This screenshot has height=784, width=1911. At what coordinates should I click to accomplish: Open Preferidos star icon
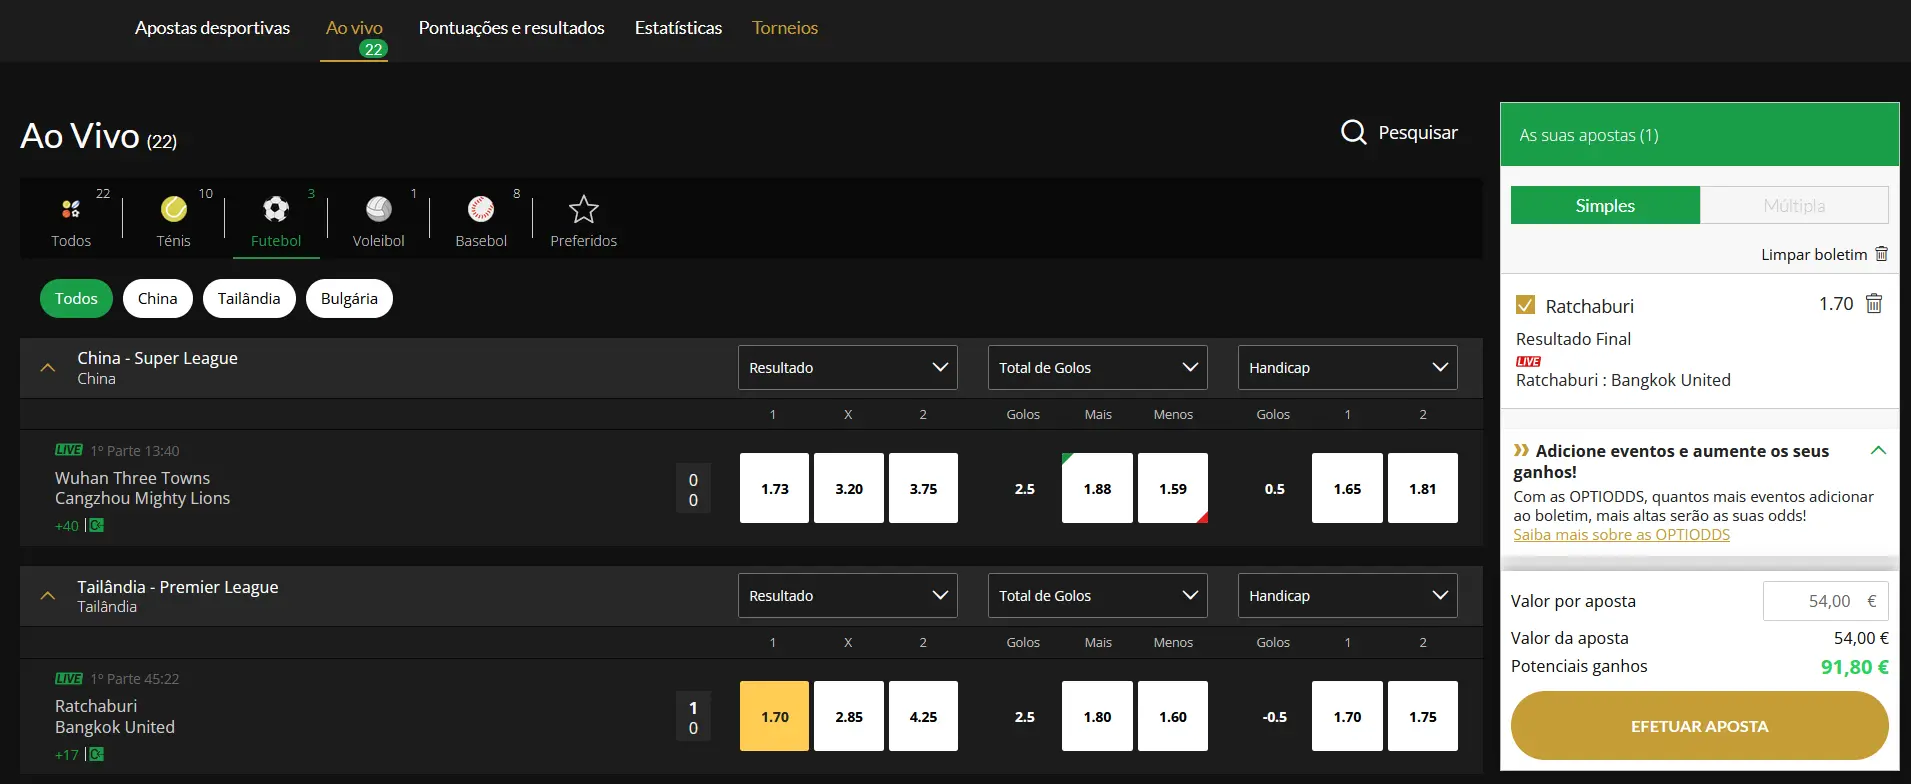pyautogui.click(x=583, y=210)
